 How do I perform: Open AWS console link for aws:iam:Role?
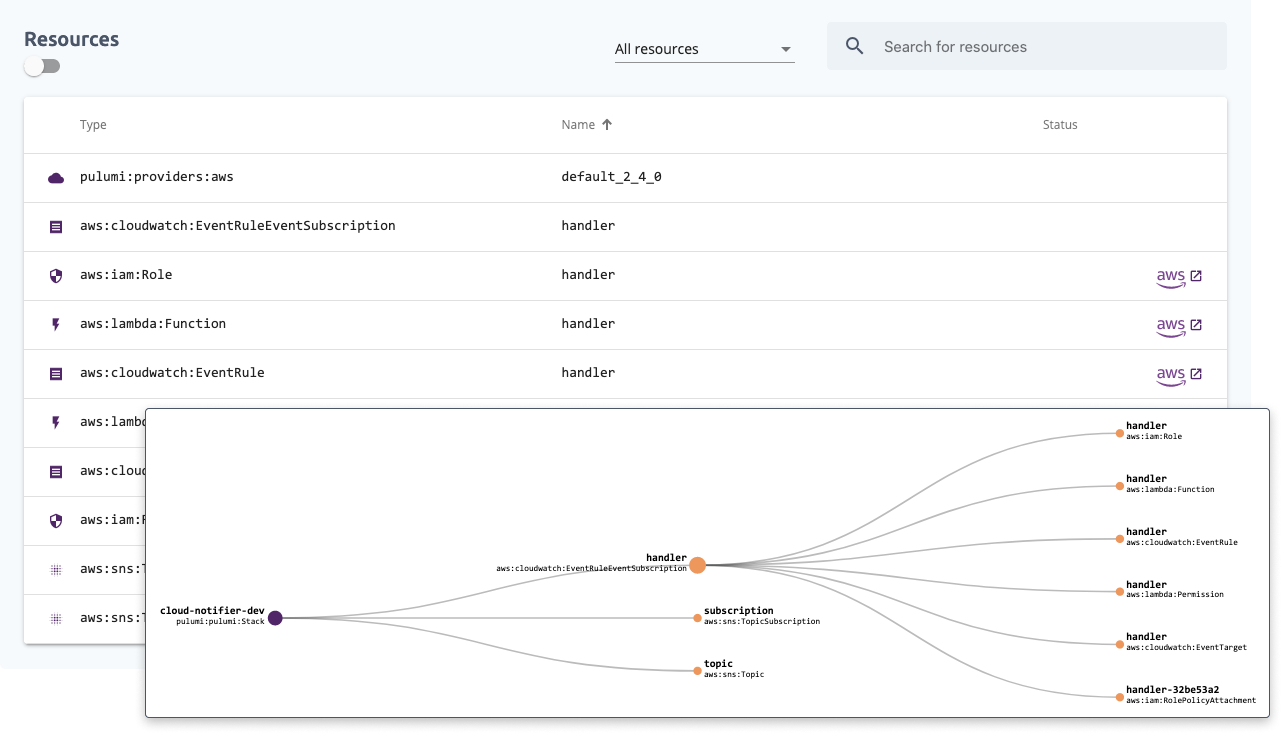[1179, 277]
